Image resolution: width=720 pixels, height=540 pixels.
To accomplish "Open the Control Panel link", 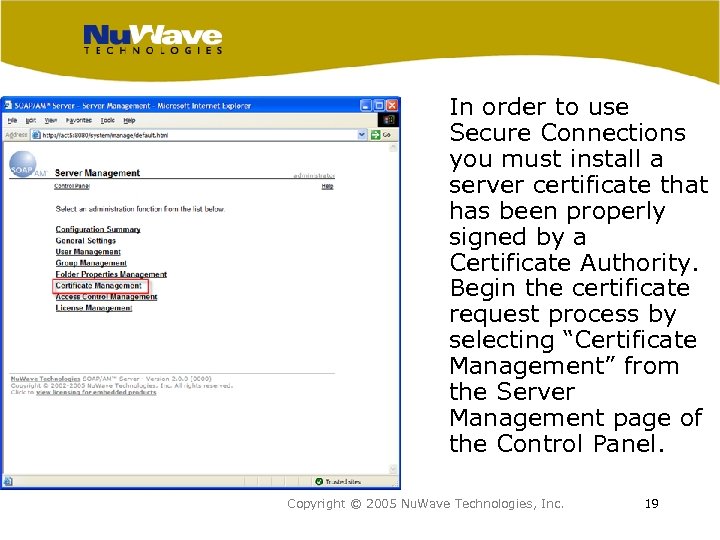I will [72, 186].
